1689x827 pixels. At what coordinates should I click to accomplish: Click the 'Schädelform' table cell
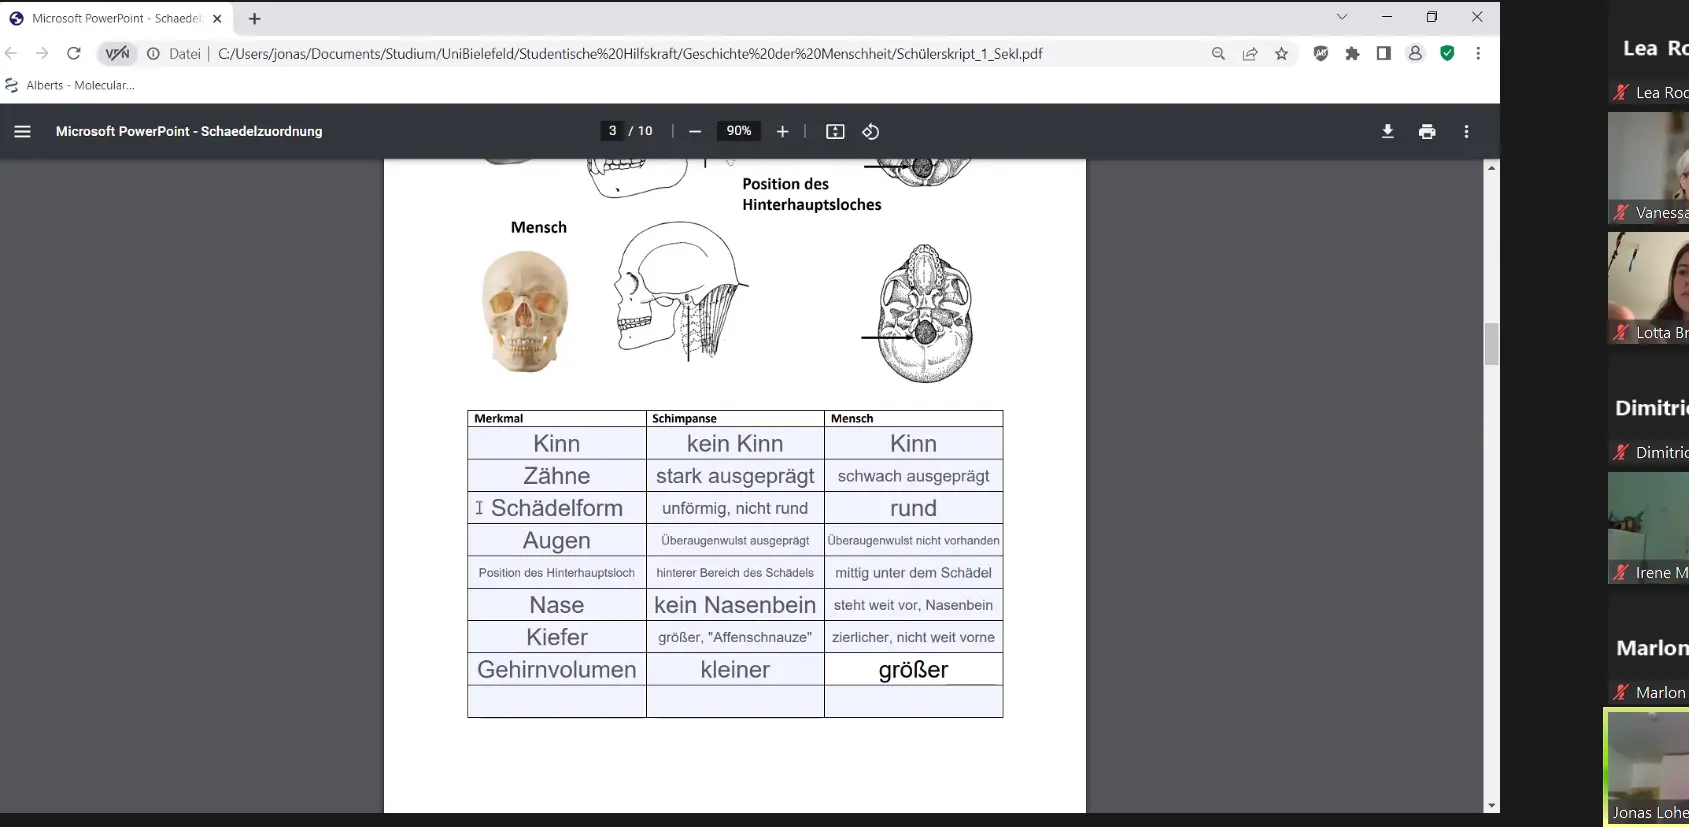557,508
